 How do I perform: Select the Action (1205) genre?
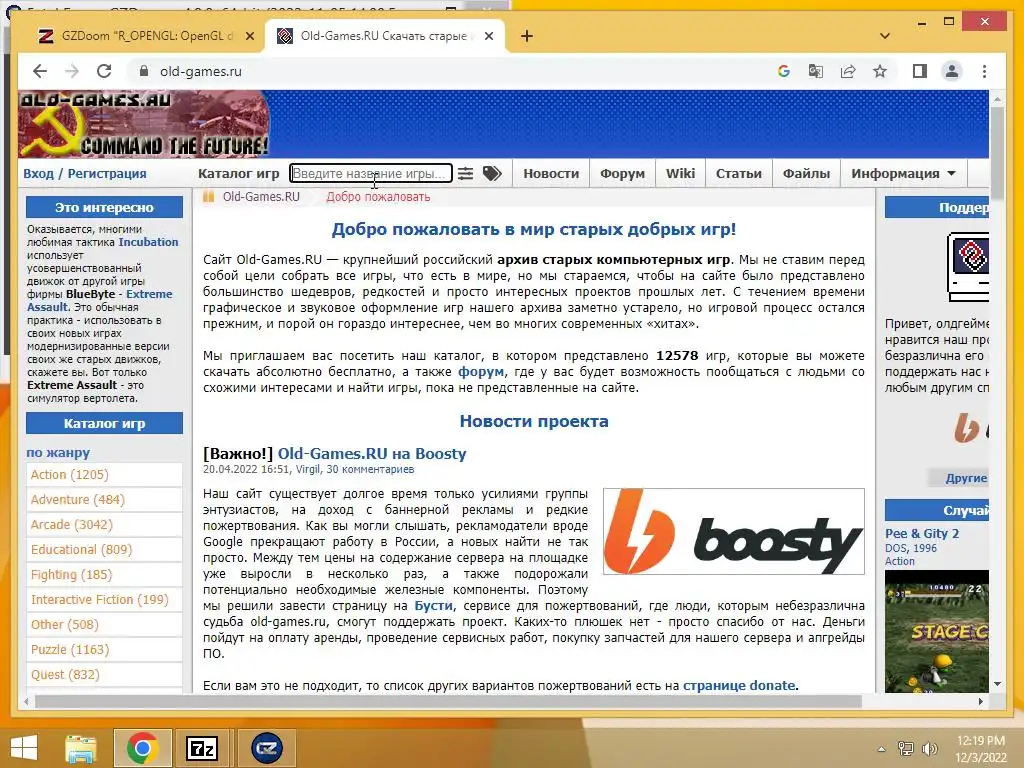70,475
